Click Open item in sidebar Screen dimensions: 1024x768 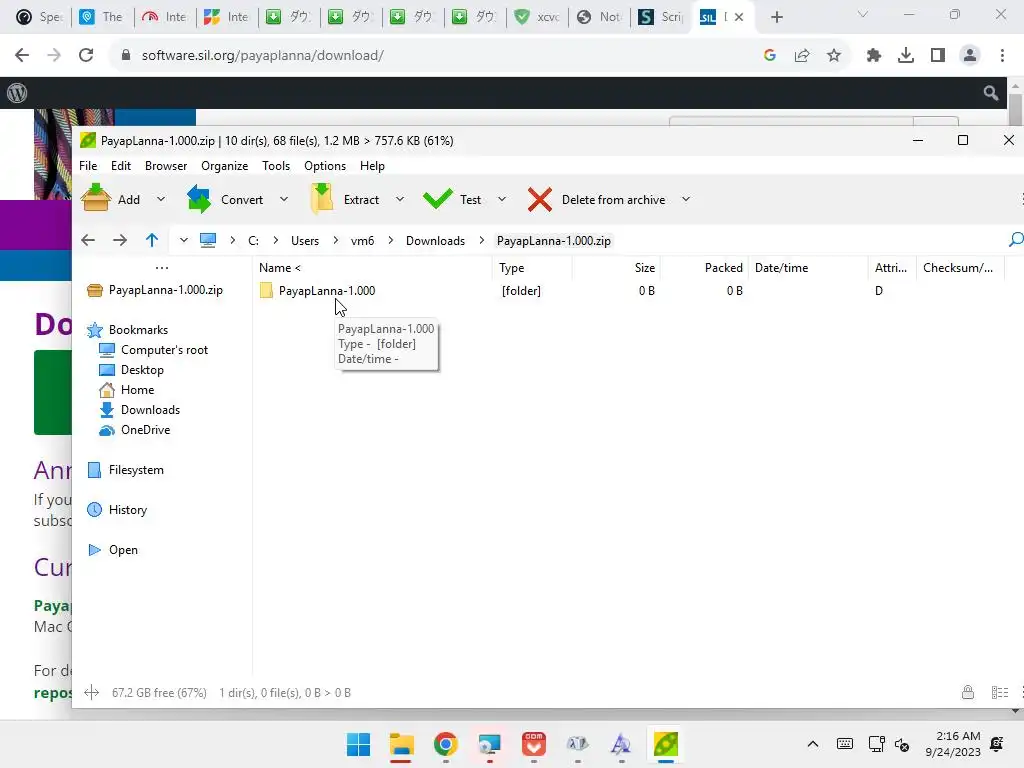click(x=123, y=550)
